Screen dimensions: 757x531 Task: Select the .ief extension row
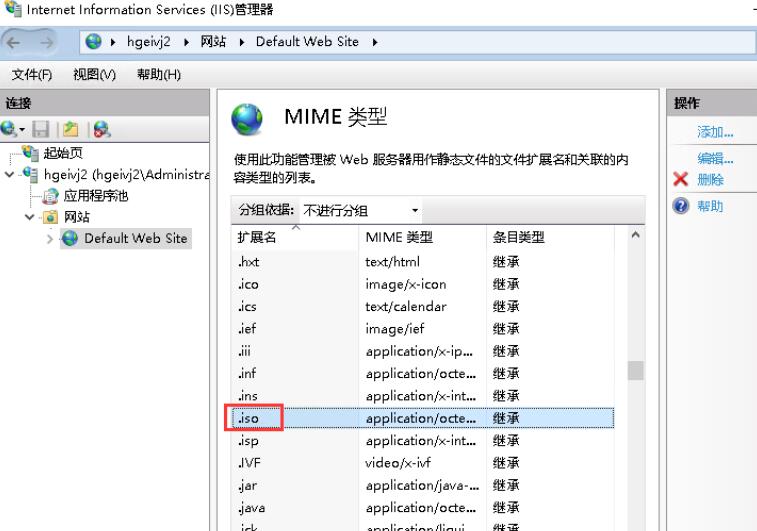point(422,329)
